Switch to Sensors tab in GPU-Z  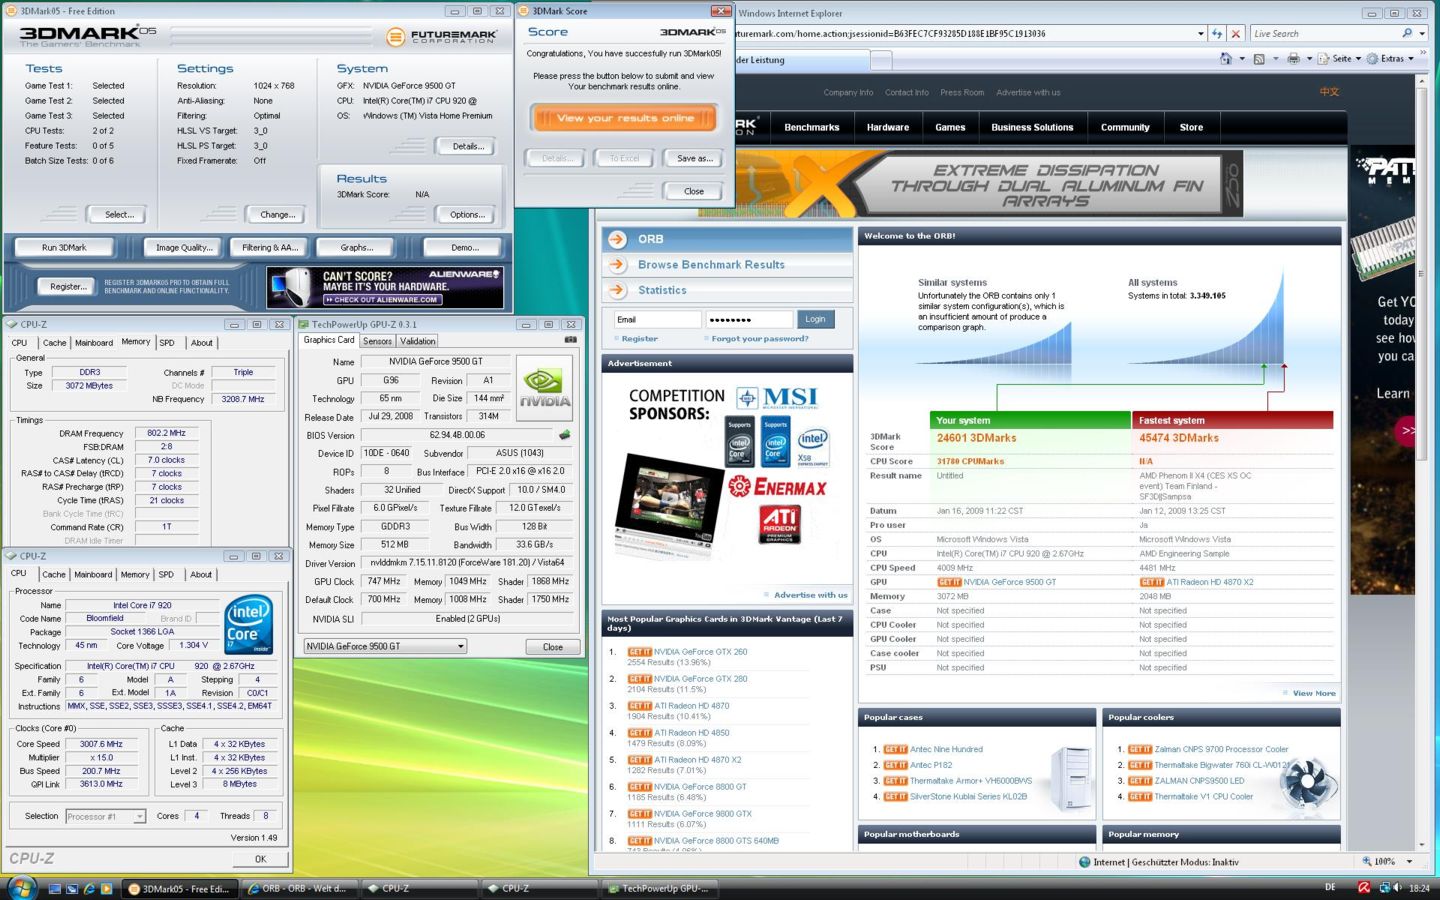(377, 341)
